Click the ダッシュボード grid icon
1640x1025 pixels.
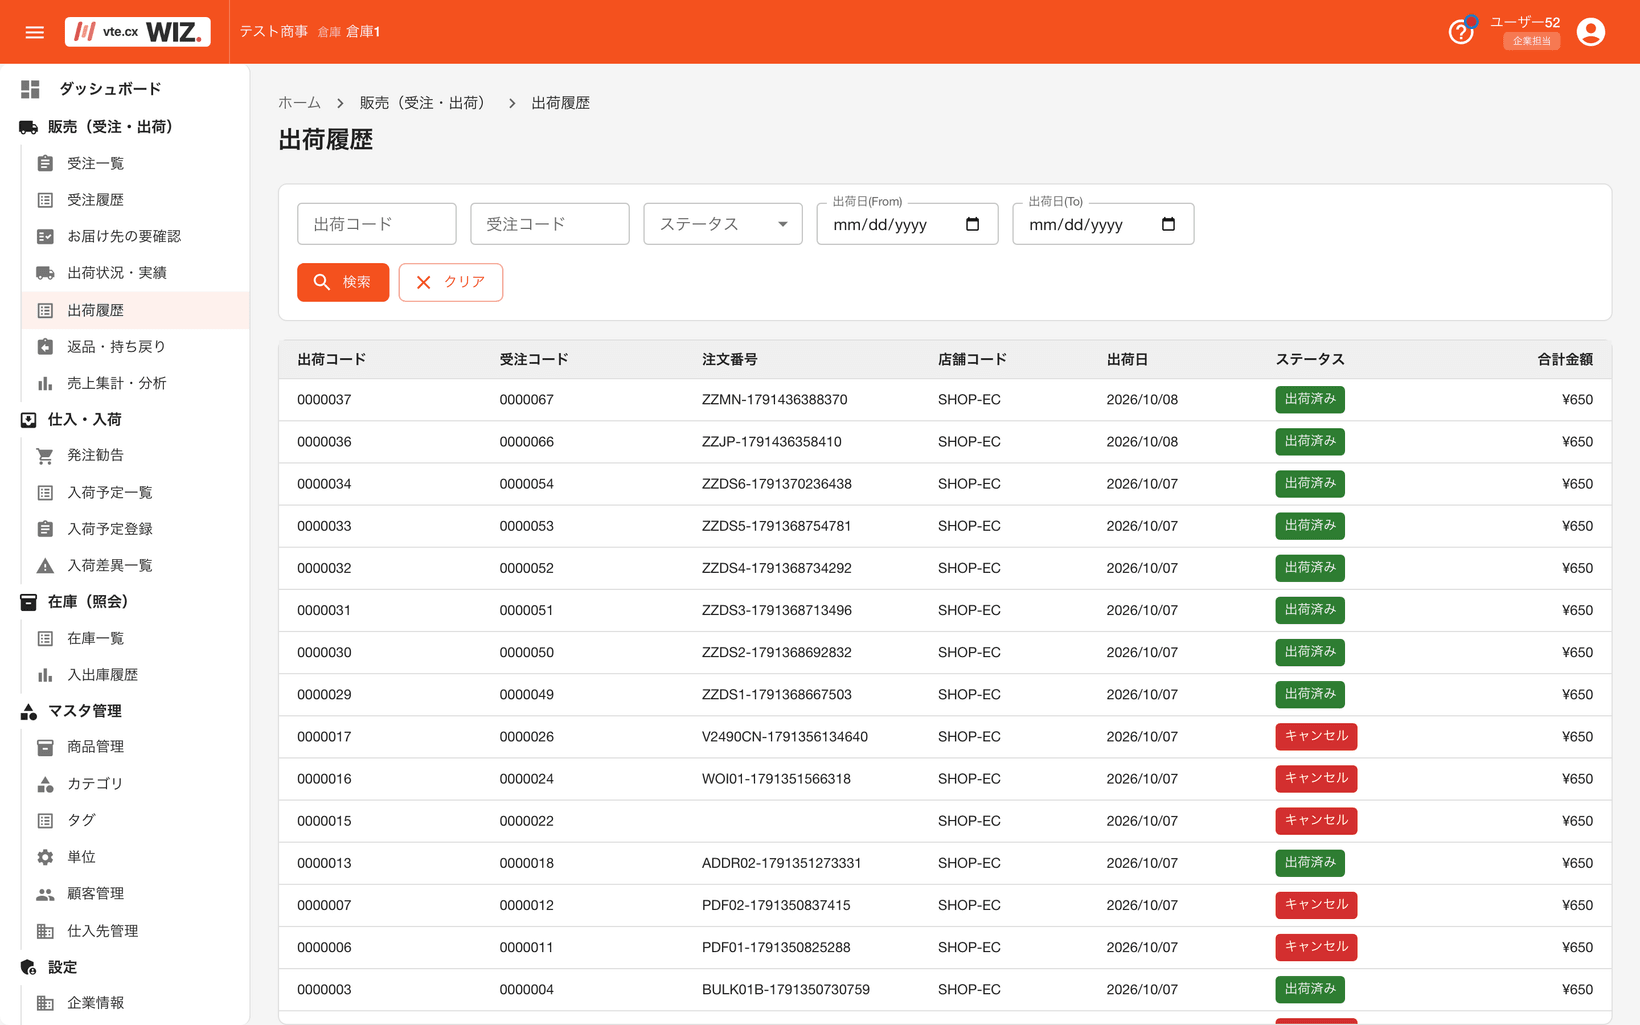pyautogui.click(x=30, y=89)
